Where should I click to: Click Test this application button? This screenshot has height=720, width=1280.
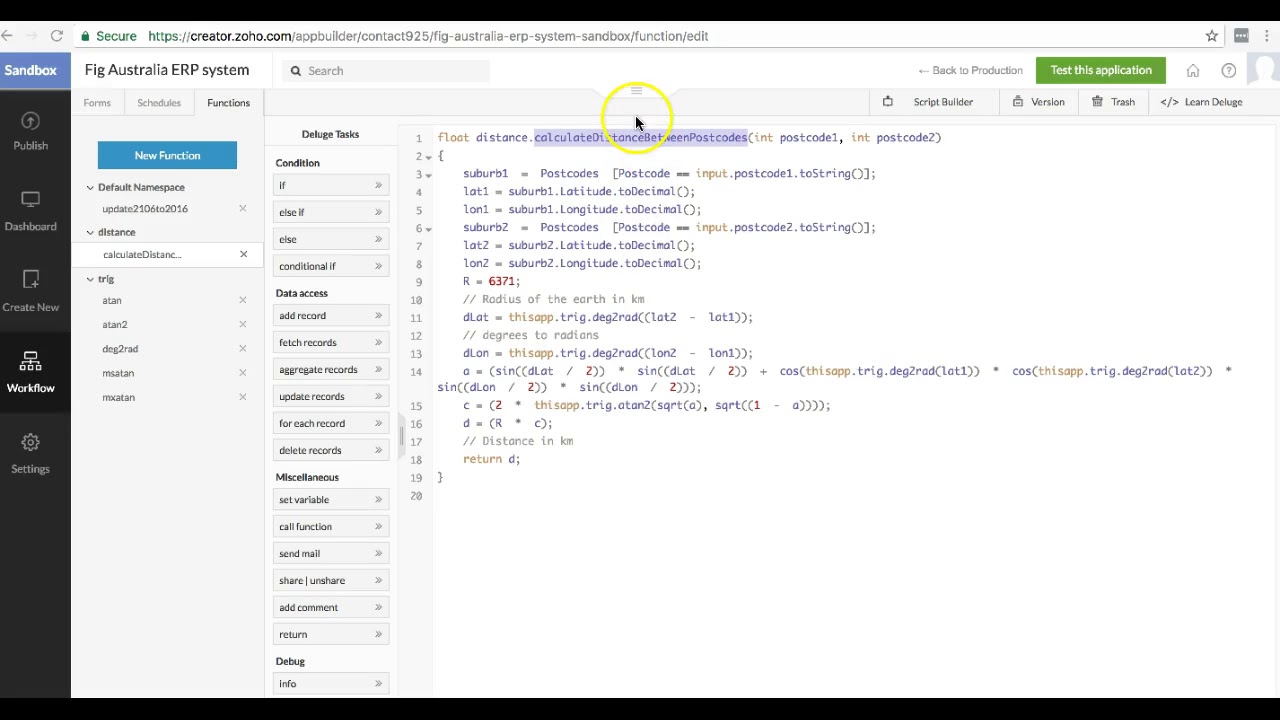pyautogui.click(x=1100, y=70)
